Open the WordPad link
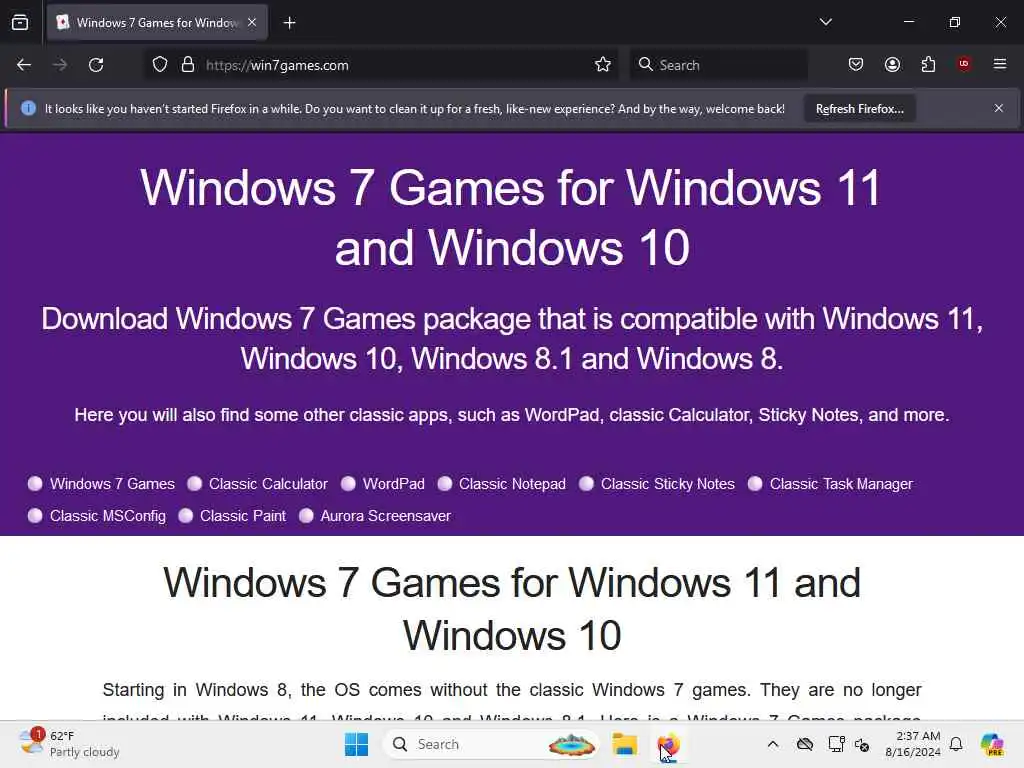The height and width of the screenshot is (768, 1024). point(394,484)
